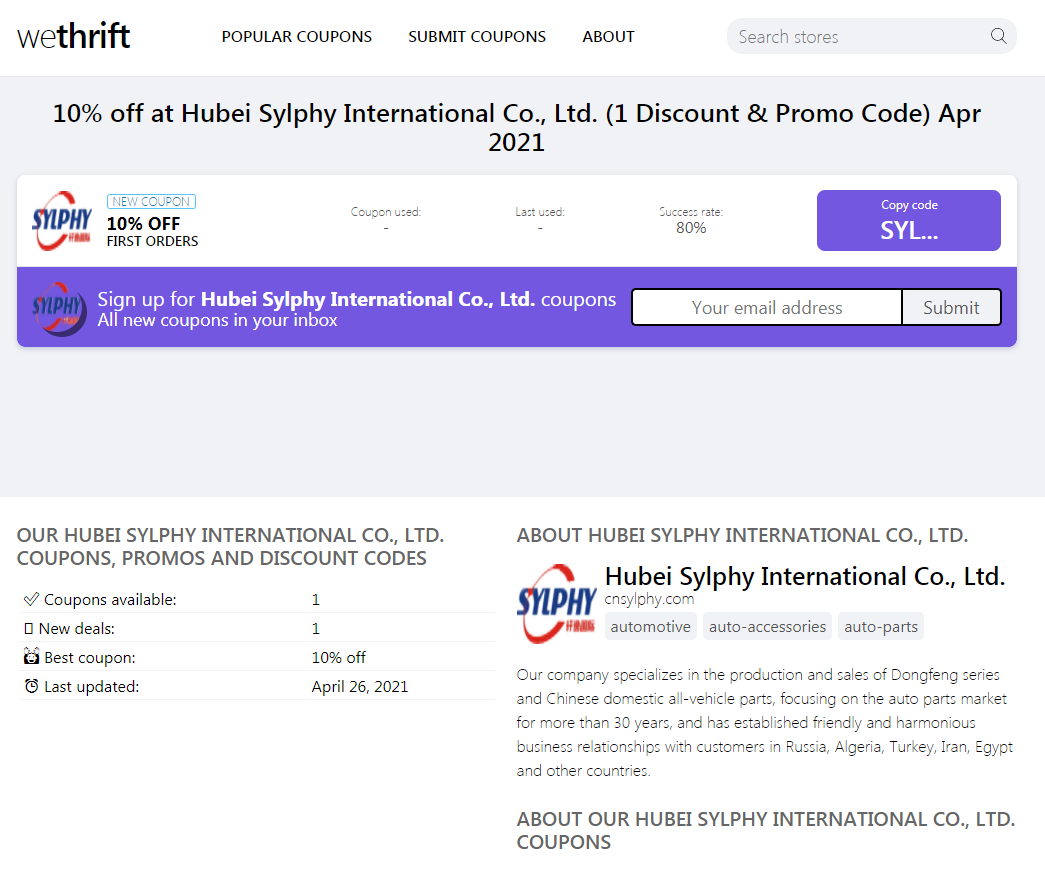
Task: Select the 10% OFF coupon title
Action: [143, 223]
